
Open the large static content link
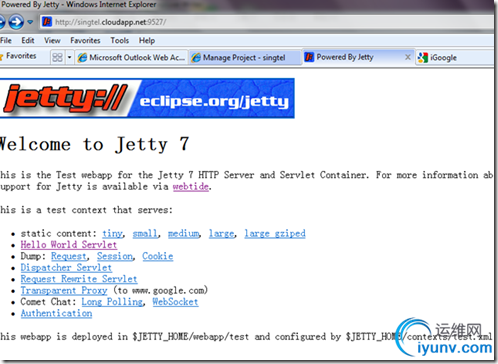pos(221,233)
